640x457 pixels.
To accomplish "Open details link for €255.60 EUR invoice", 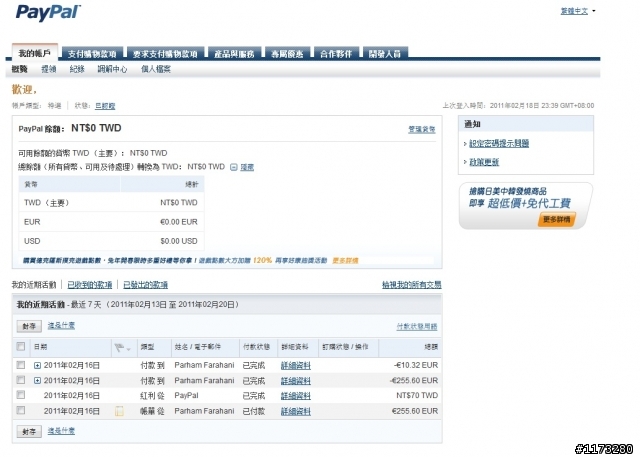I will pyautogui.click(x=296, y=412).
